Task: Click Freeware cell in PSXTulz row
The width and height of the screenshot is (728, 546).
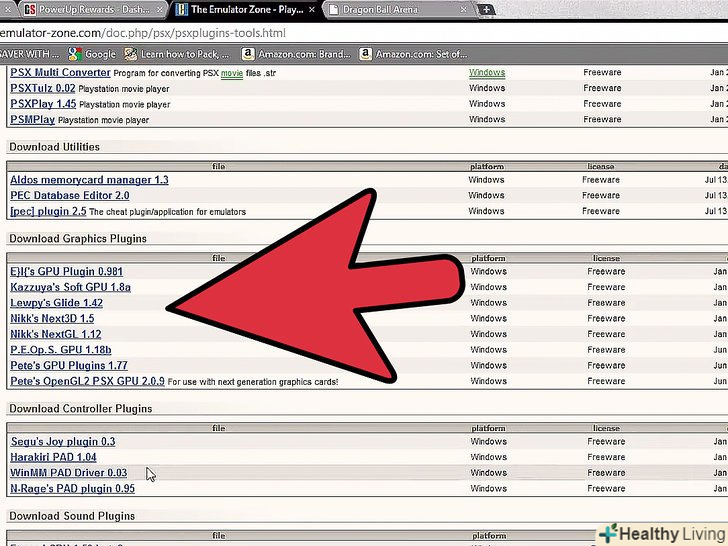Action: coord(602,88)
